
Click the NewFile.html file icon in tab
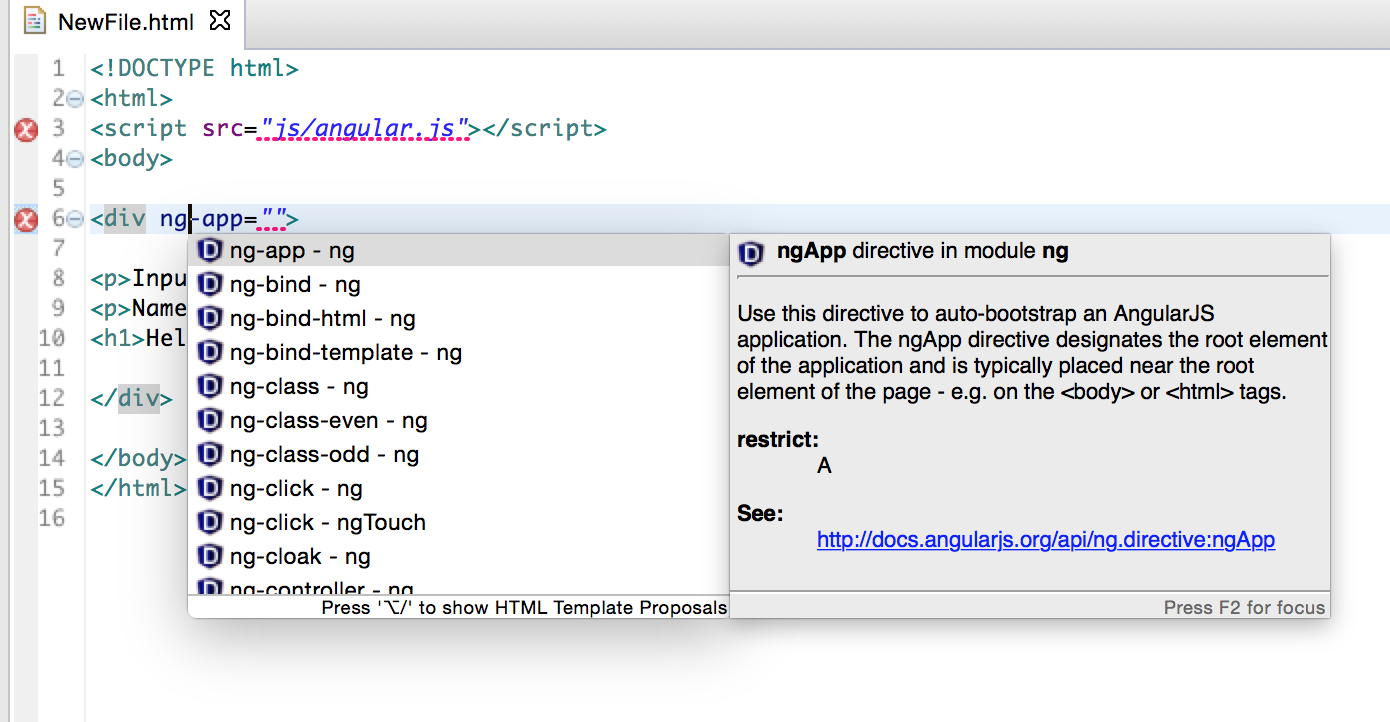click(x=35, y=21)
